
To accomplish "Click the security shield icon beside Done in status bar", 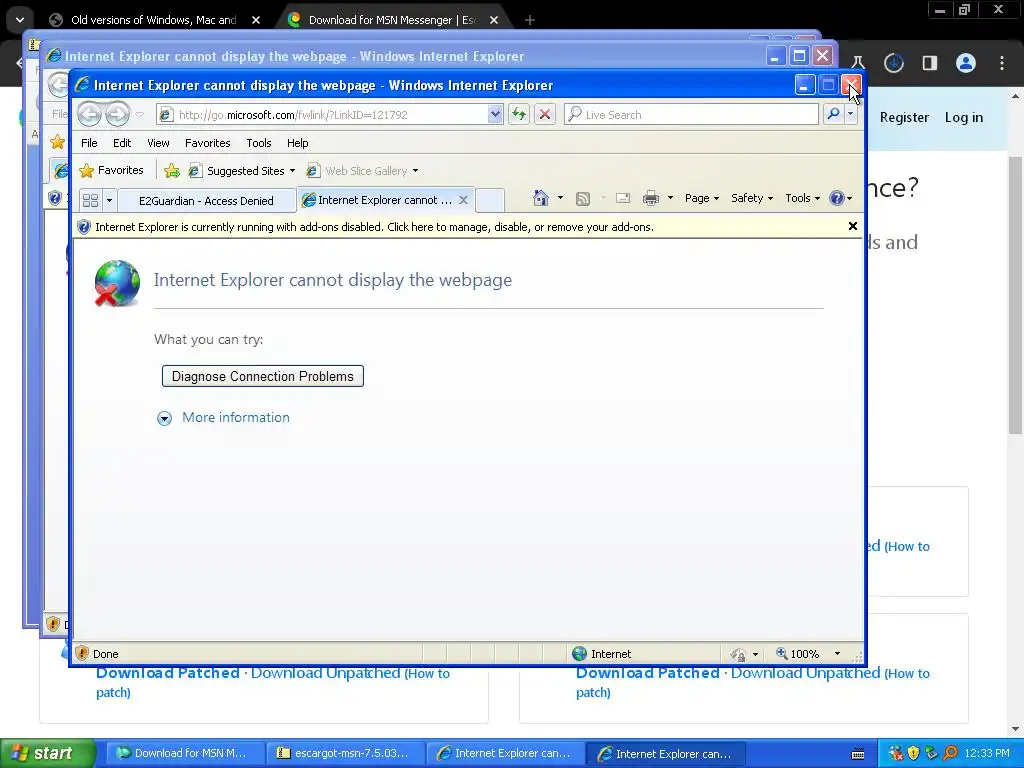I will click(x=82, y=653).
